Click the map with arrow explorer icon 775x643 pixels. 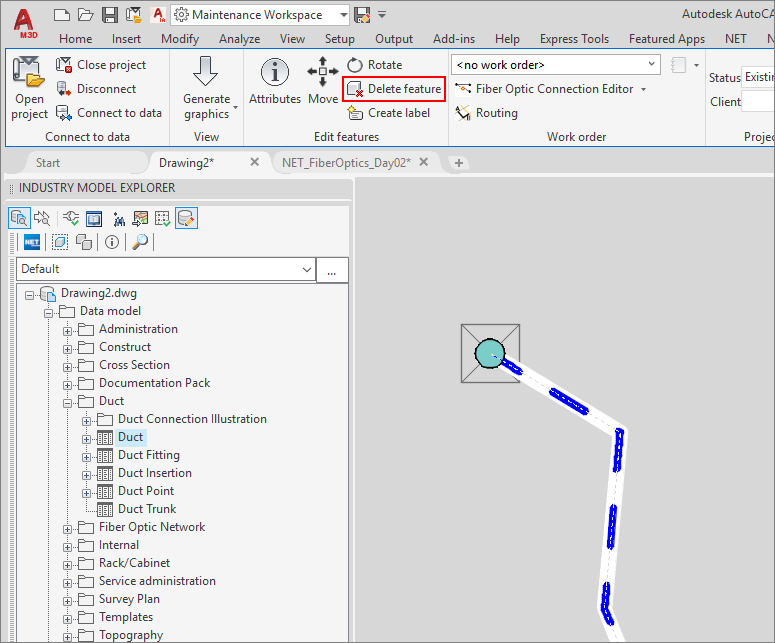click(140, 218)
